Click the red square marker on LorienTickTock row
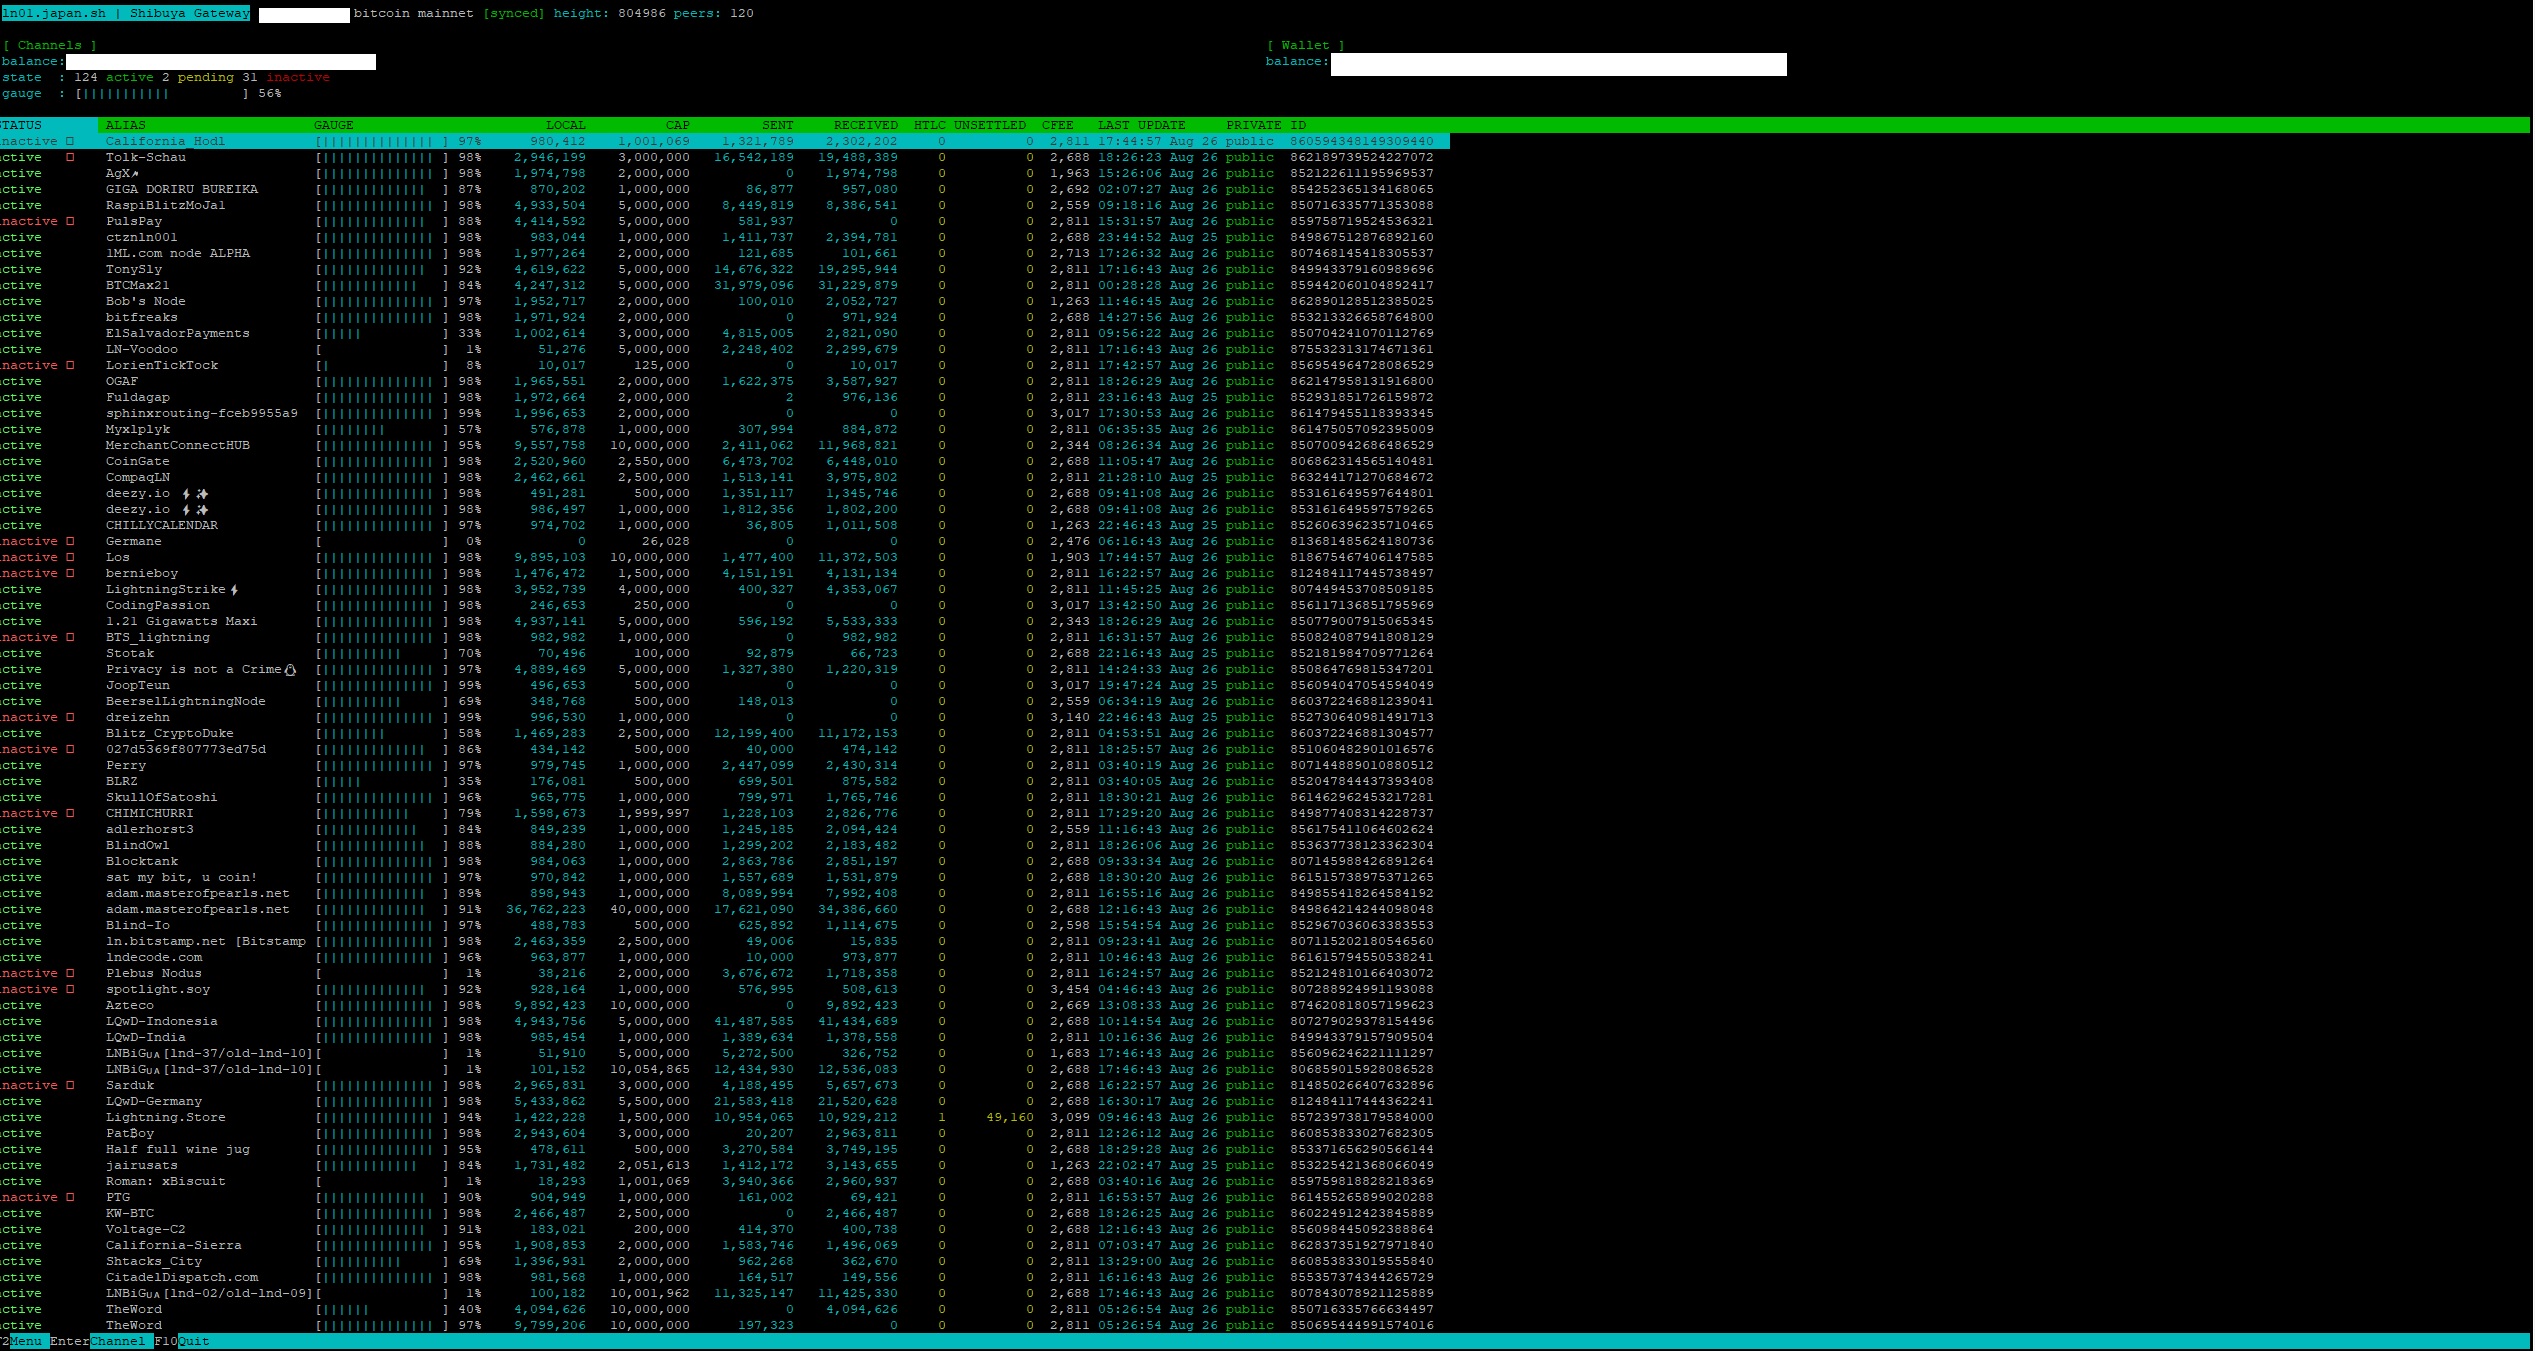Viewport: 2535px width, 1351px height. click(x=70, y=365)
